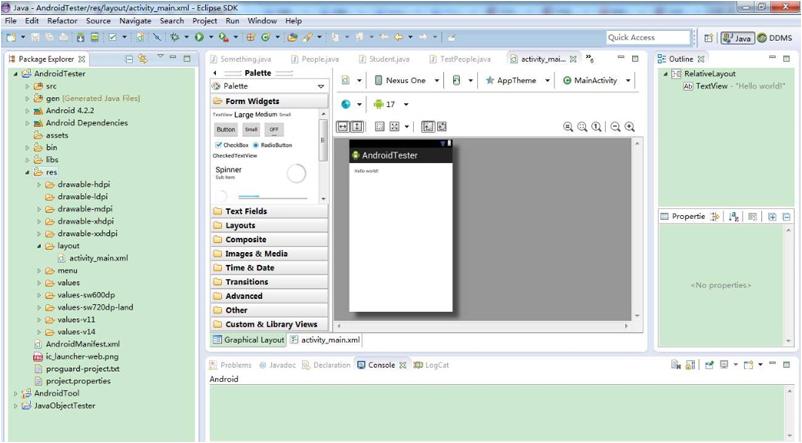Click the zoom out magnifier in layout editor
Image resolution: width=802 pixels, height=443 pixels.
tap(615, 127)
